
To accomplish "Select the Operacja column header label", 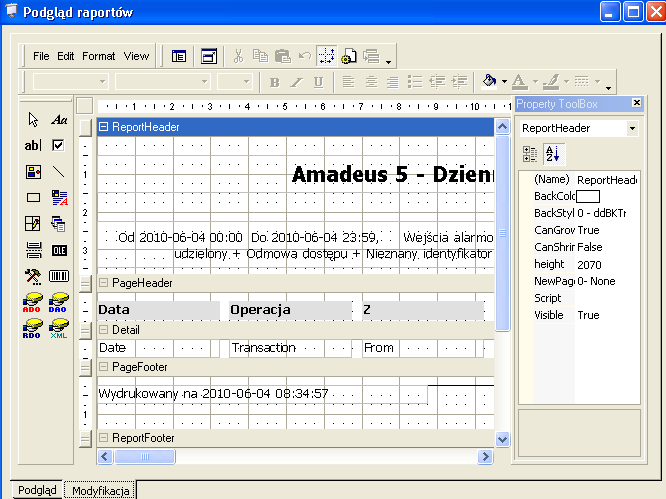I will [291, 310].
